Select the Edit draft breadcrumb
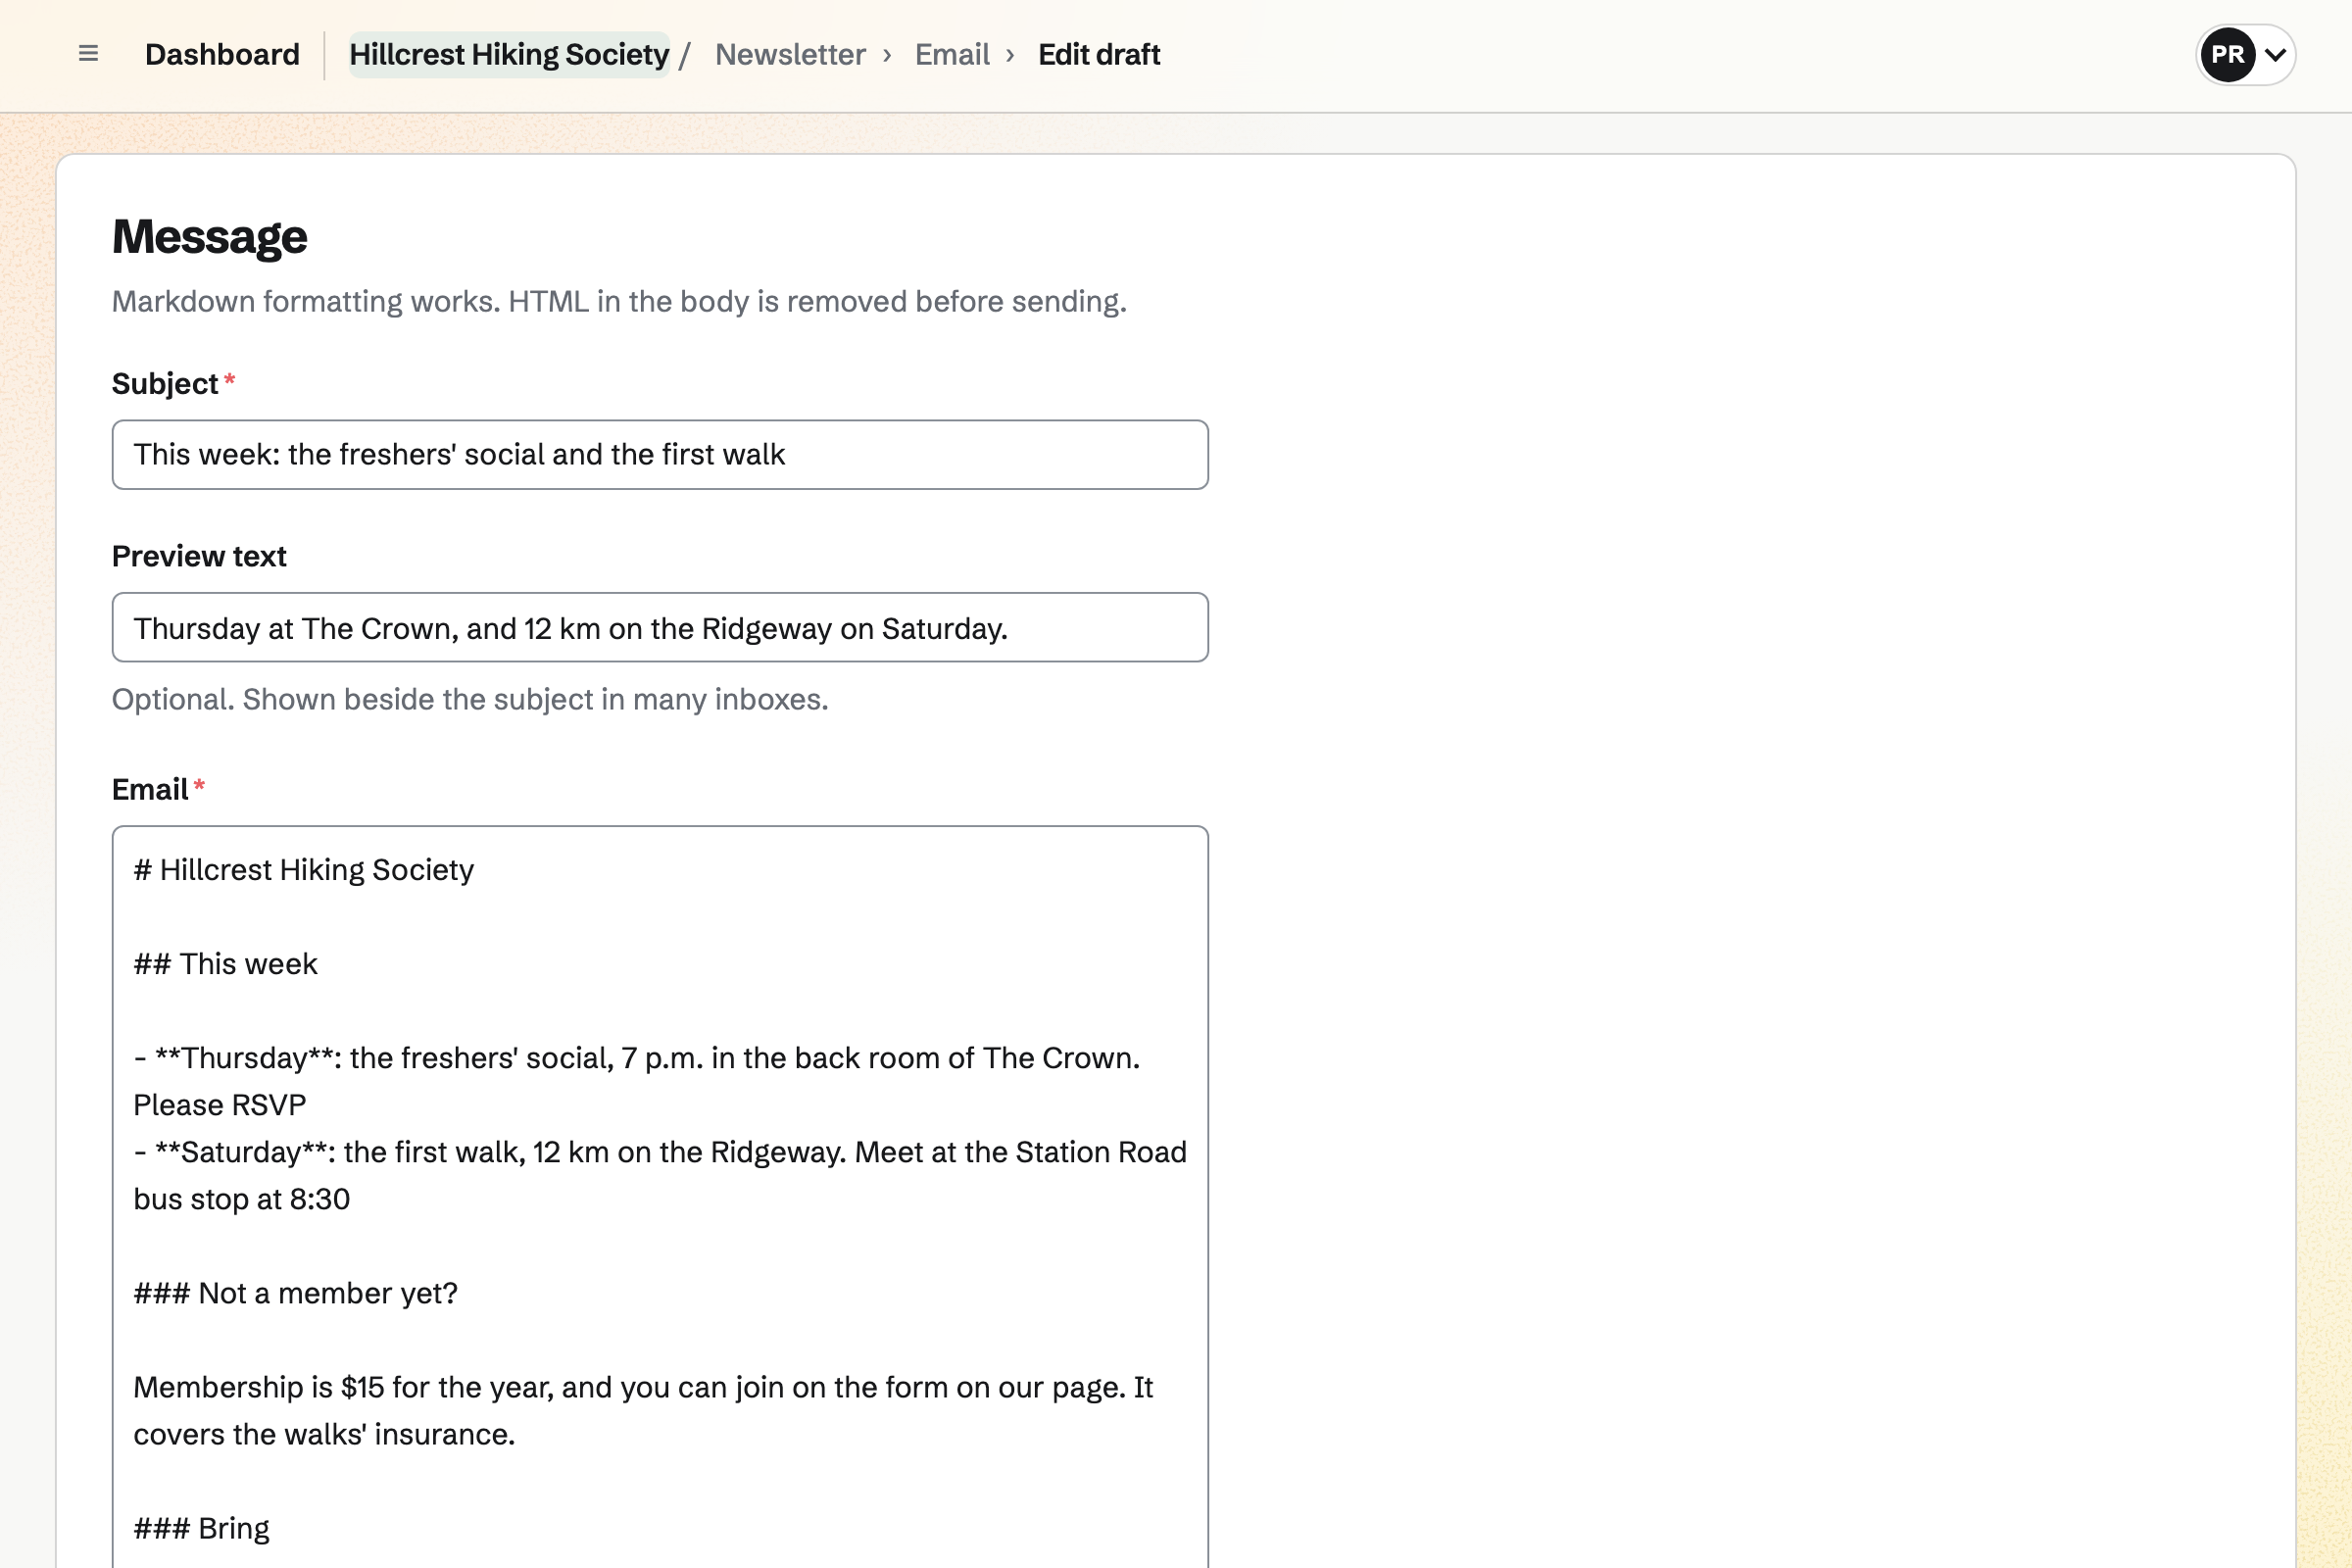This screenshot has width=2352, height=1568. point(1099,54)
